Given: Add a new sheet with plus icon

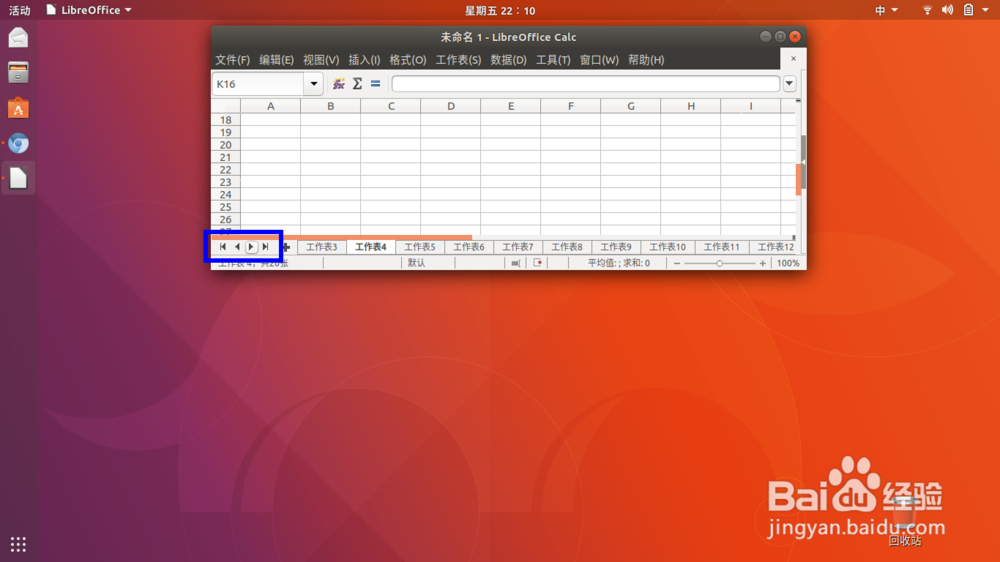Looking at the screenshot, I should 286,247.
